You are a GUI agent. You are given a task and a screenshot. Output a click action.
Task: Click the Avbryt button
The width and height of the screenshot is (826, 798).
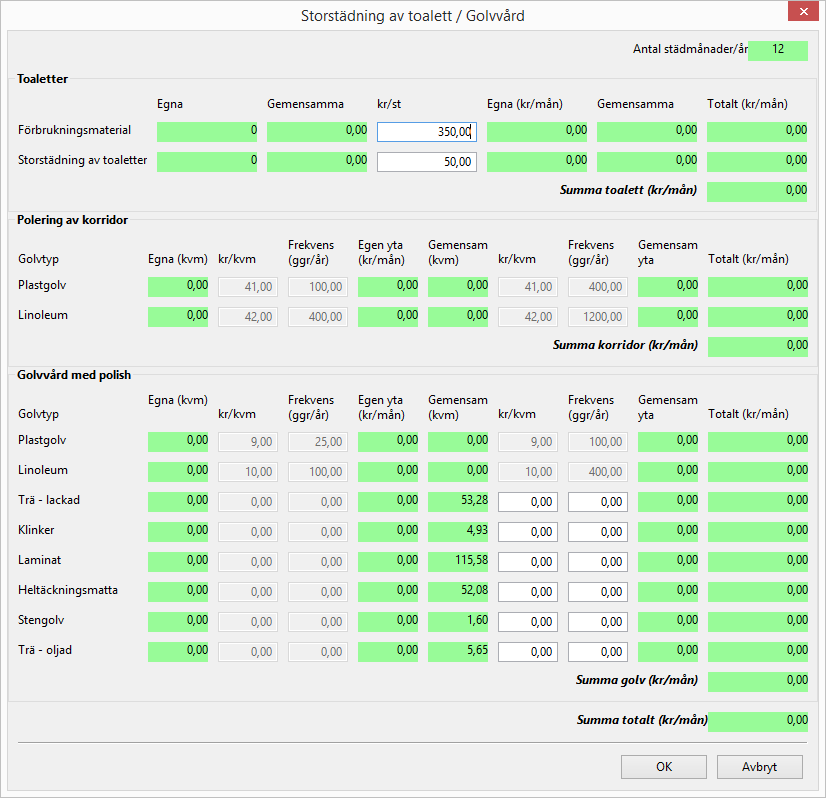point(759,767)
